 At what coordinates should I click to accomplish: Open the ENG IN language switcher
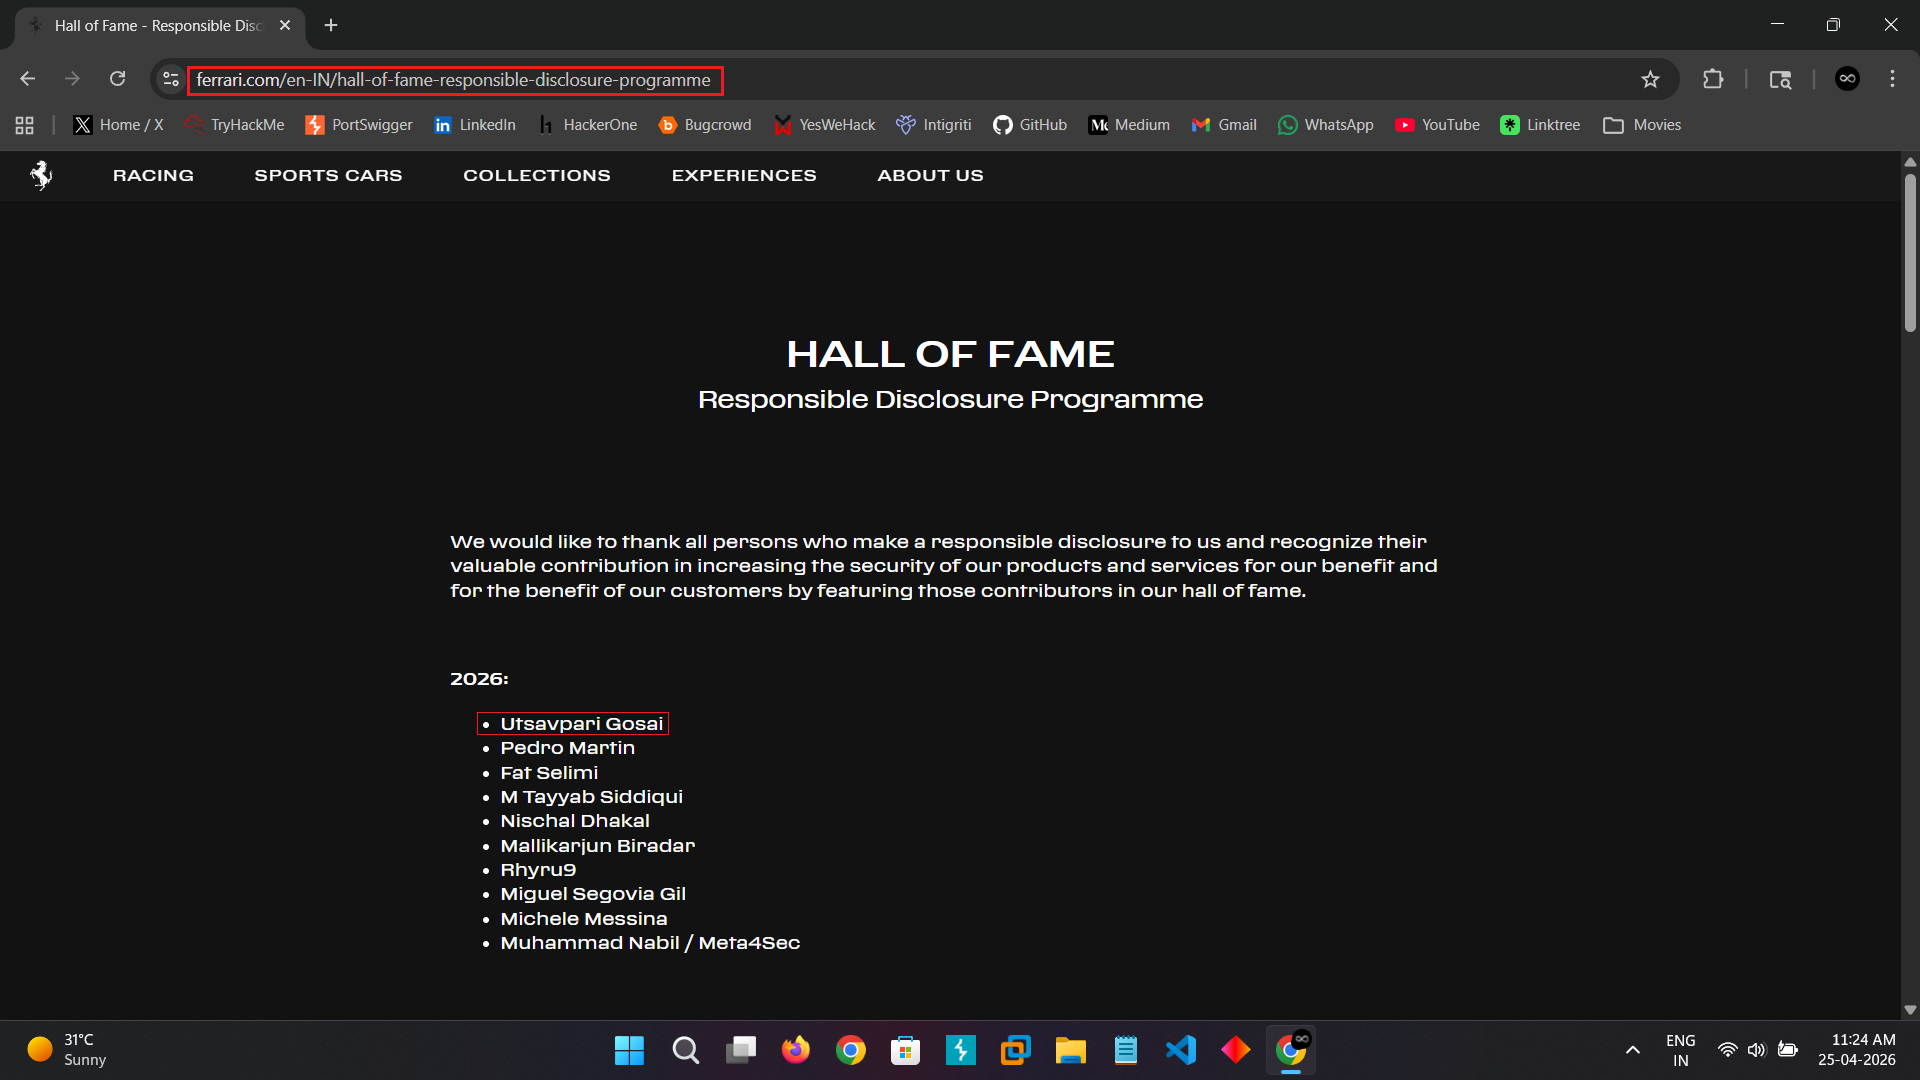tap(1680, 1050)
